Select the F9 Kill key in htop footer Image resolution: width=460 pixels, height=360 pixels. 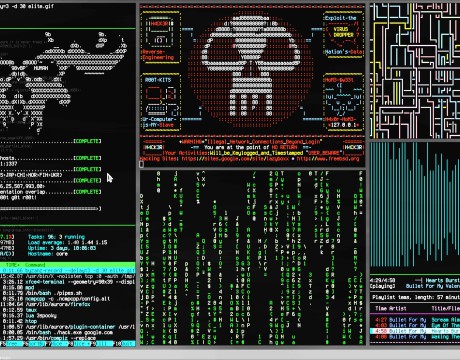pyautogui.click(x=102, y=343)
